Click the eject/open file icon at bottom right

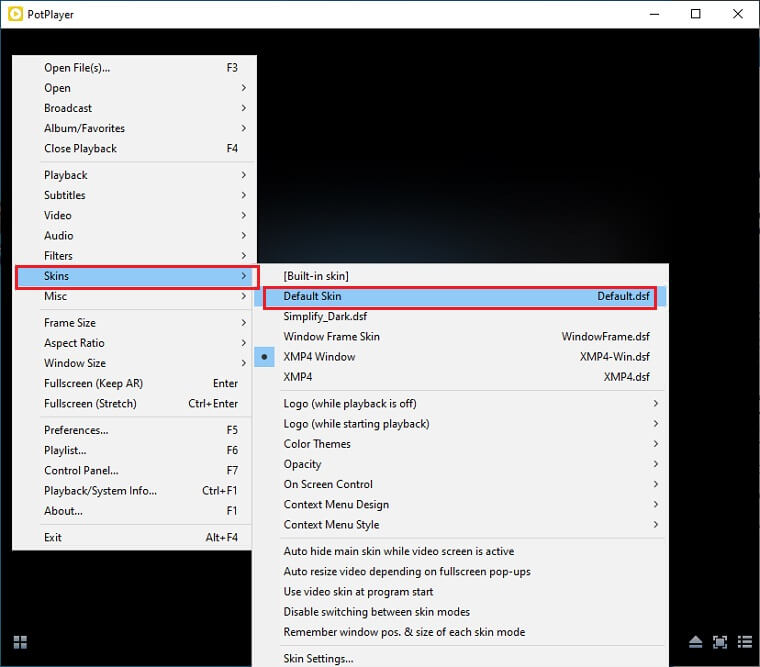coord(696,642)
